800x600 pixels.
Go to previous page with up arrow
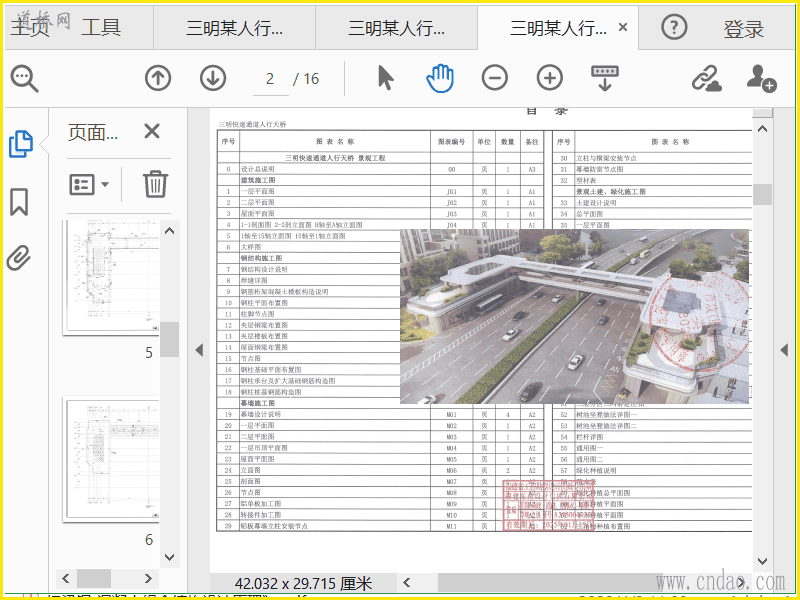(158, 78)
